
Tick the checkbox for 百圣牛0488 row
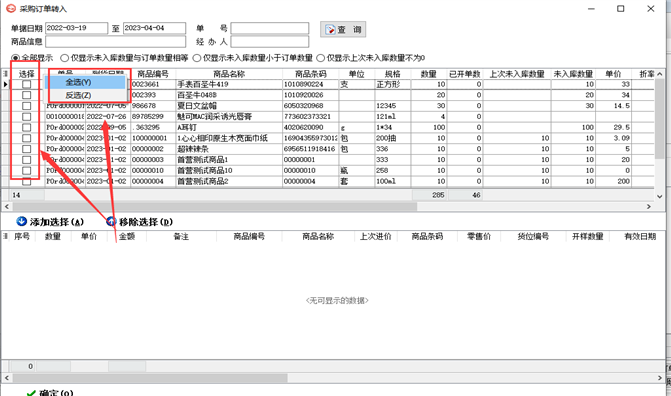coord(27,95)
